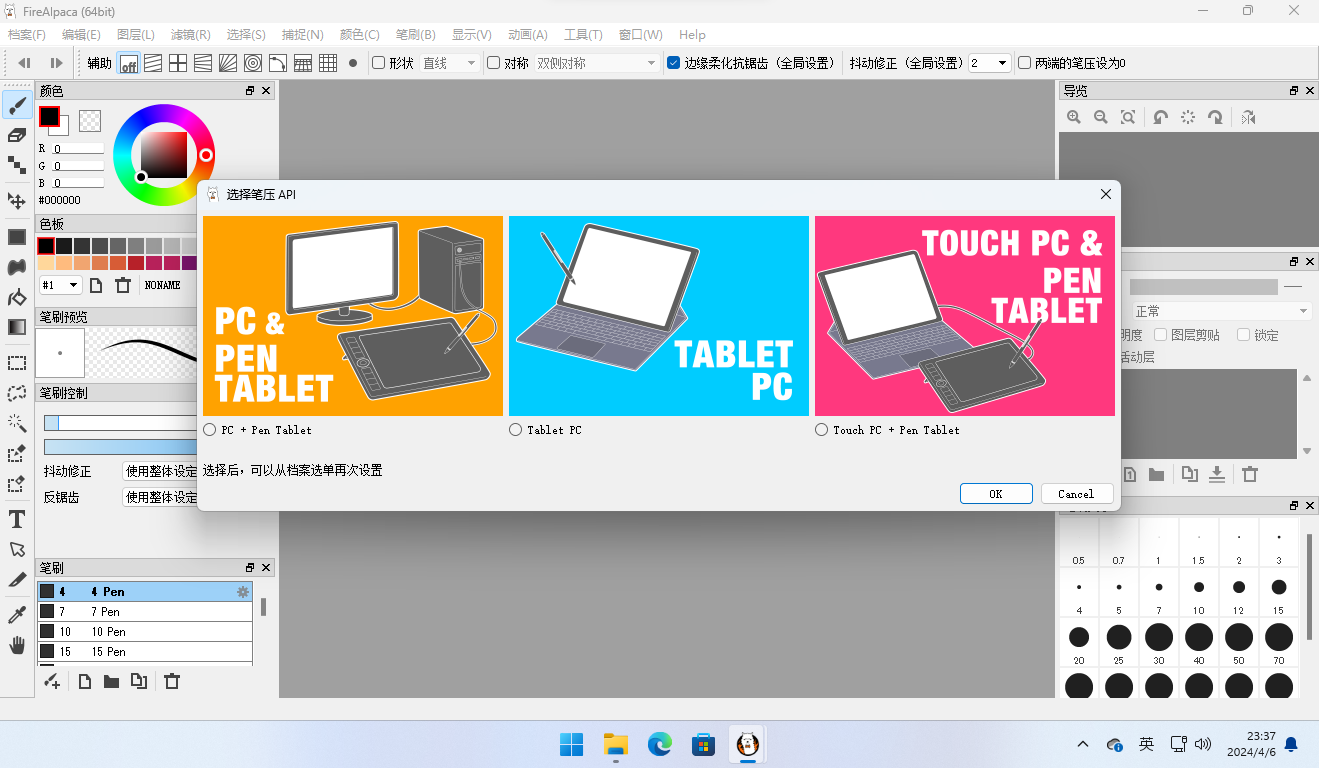Screen dimensions: 1319x768
Task: Open the 双侧对称 symmetry dropdown
Action: tap(596, 63)
